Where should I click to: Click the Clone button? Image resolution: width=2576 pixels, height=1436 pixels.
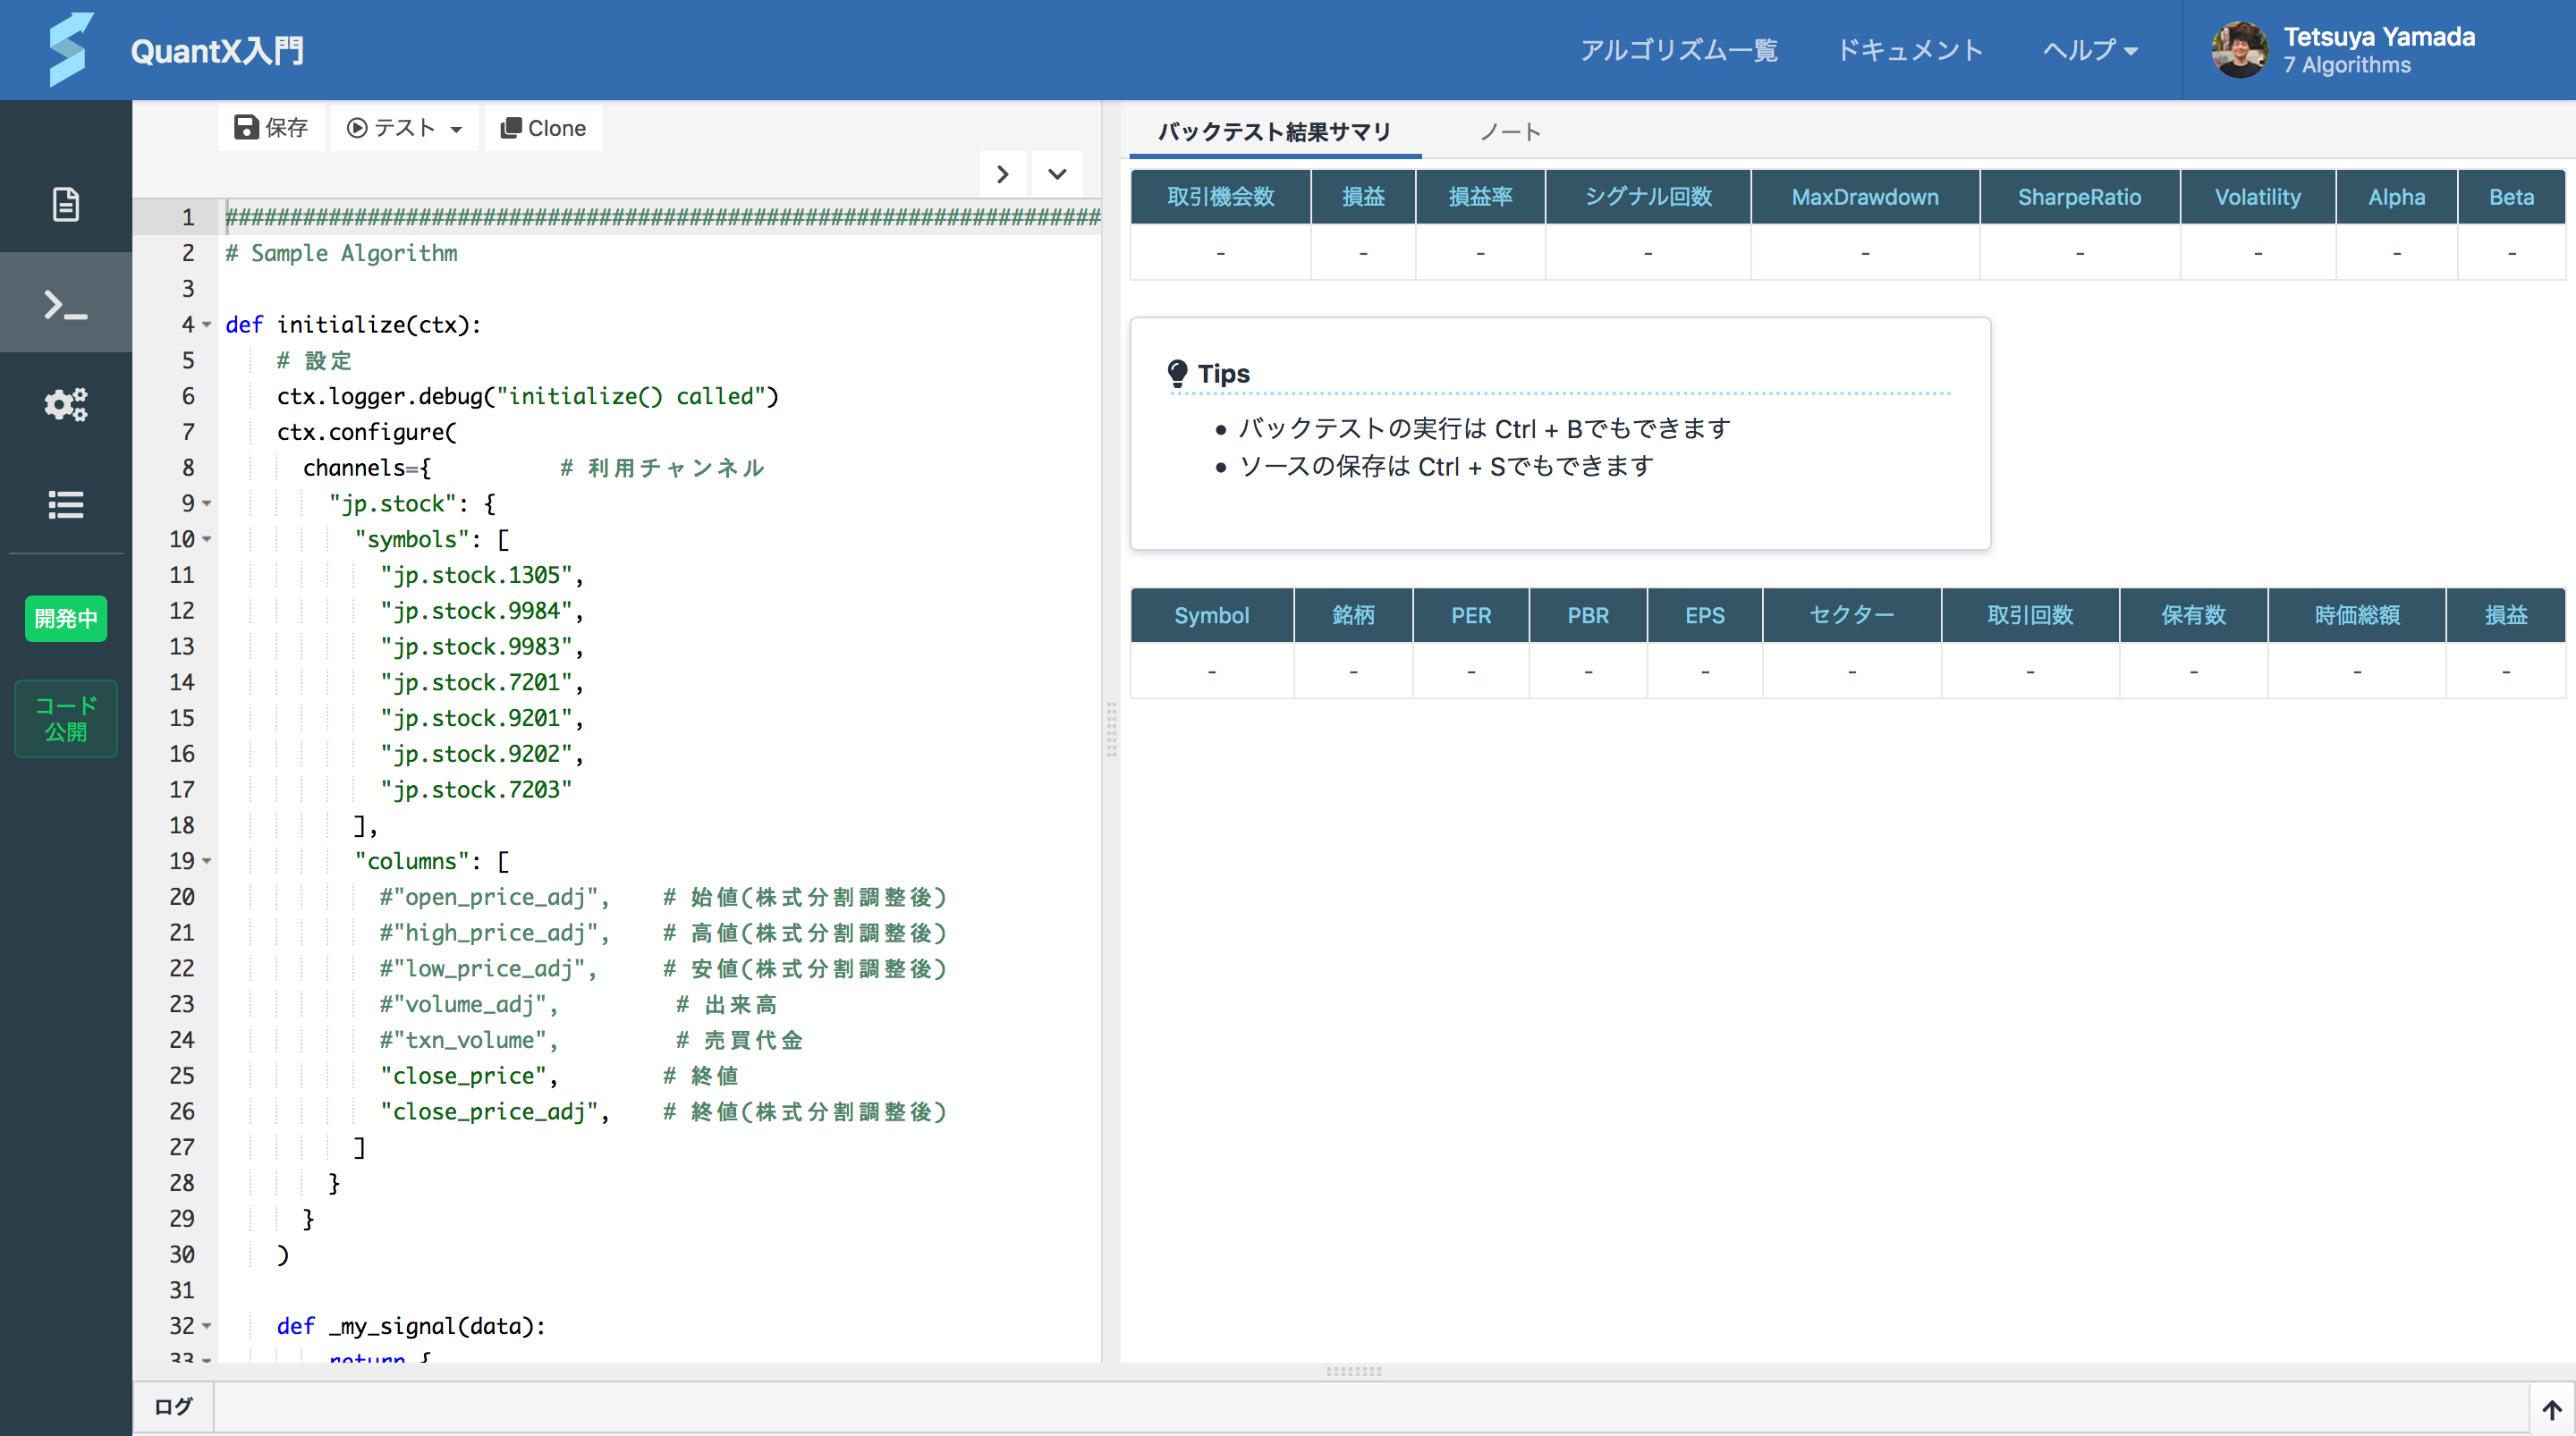[543, 128]
